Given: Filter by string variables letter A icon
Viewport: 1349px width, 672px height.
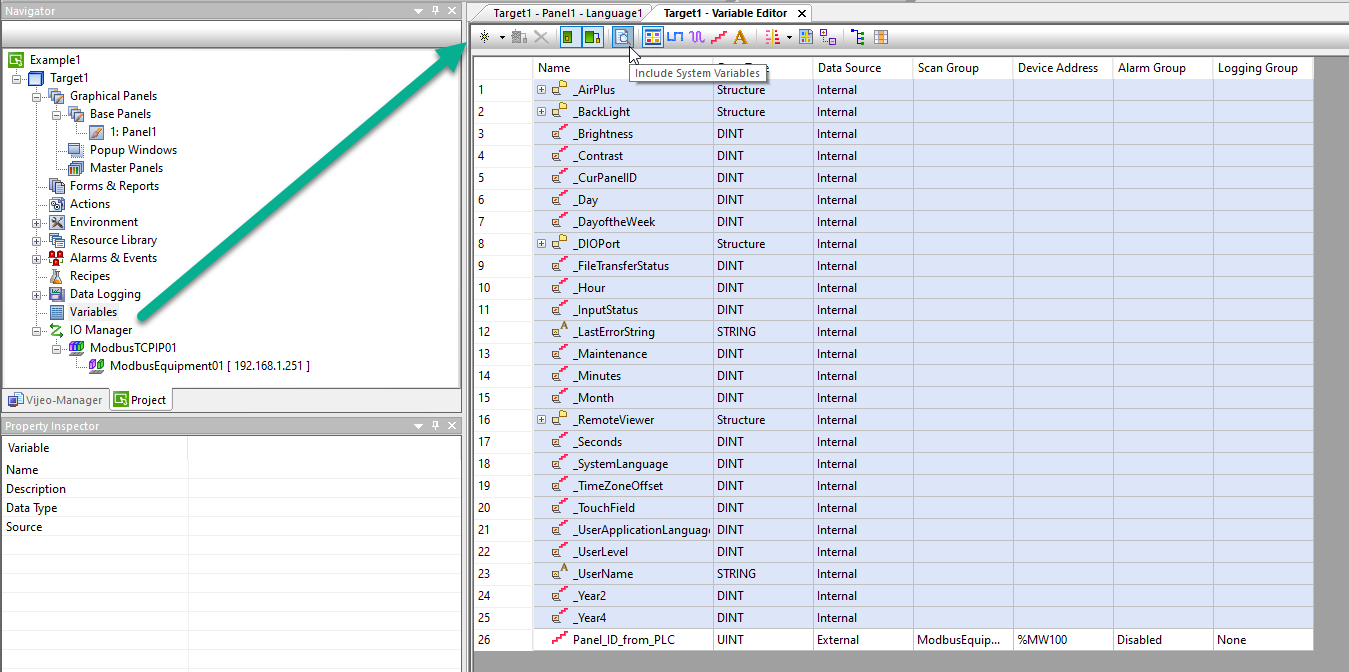Looking at the screenshot, I should [x=740, y=37].
